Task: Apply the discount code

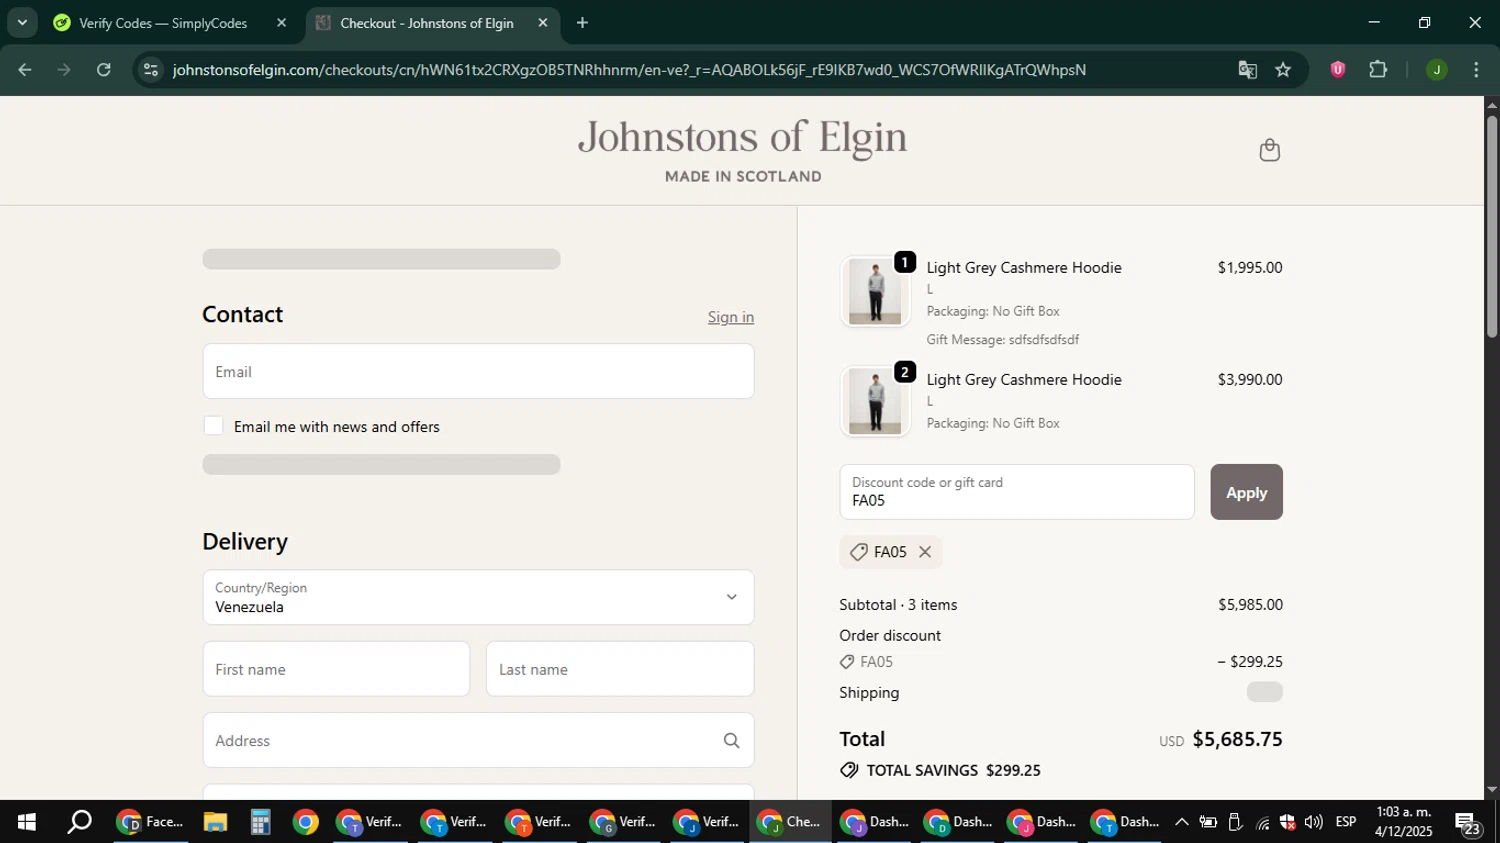Action: point(1246,492)
